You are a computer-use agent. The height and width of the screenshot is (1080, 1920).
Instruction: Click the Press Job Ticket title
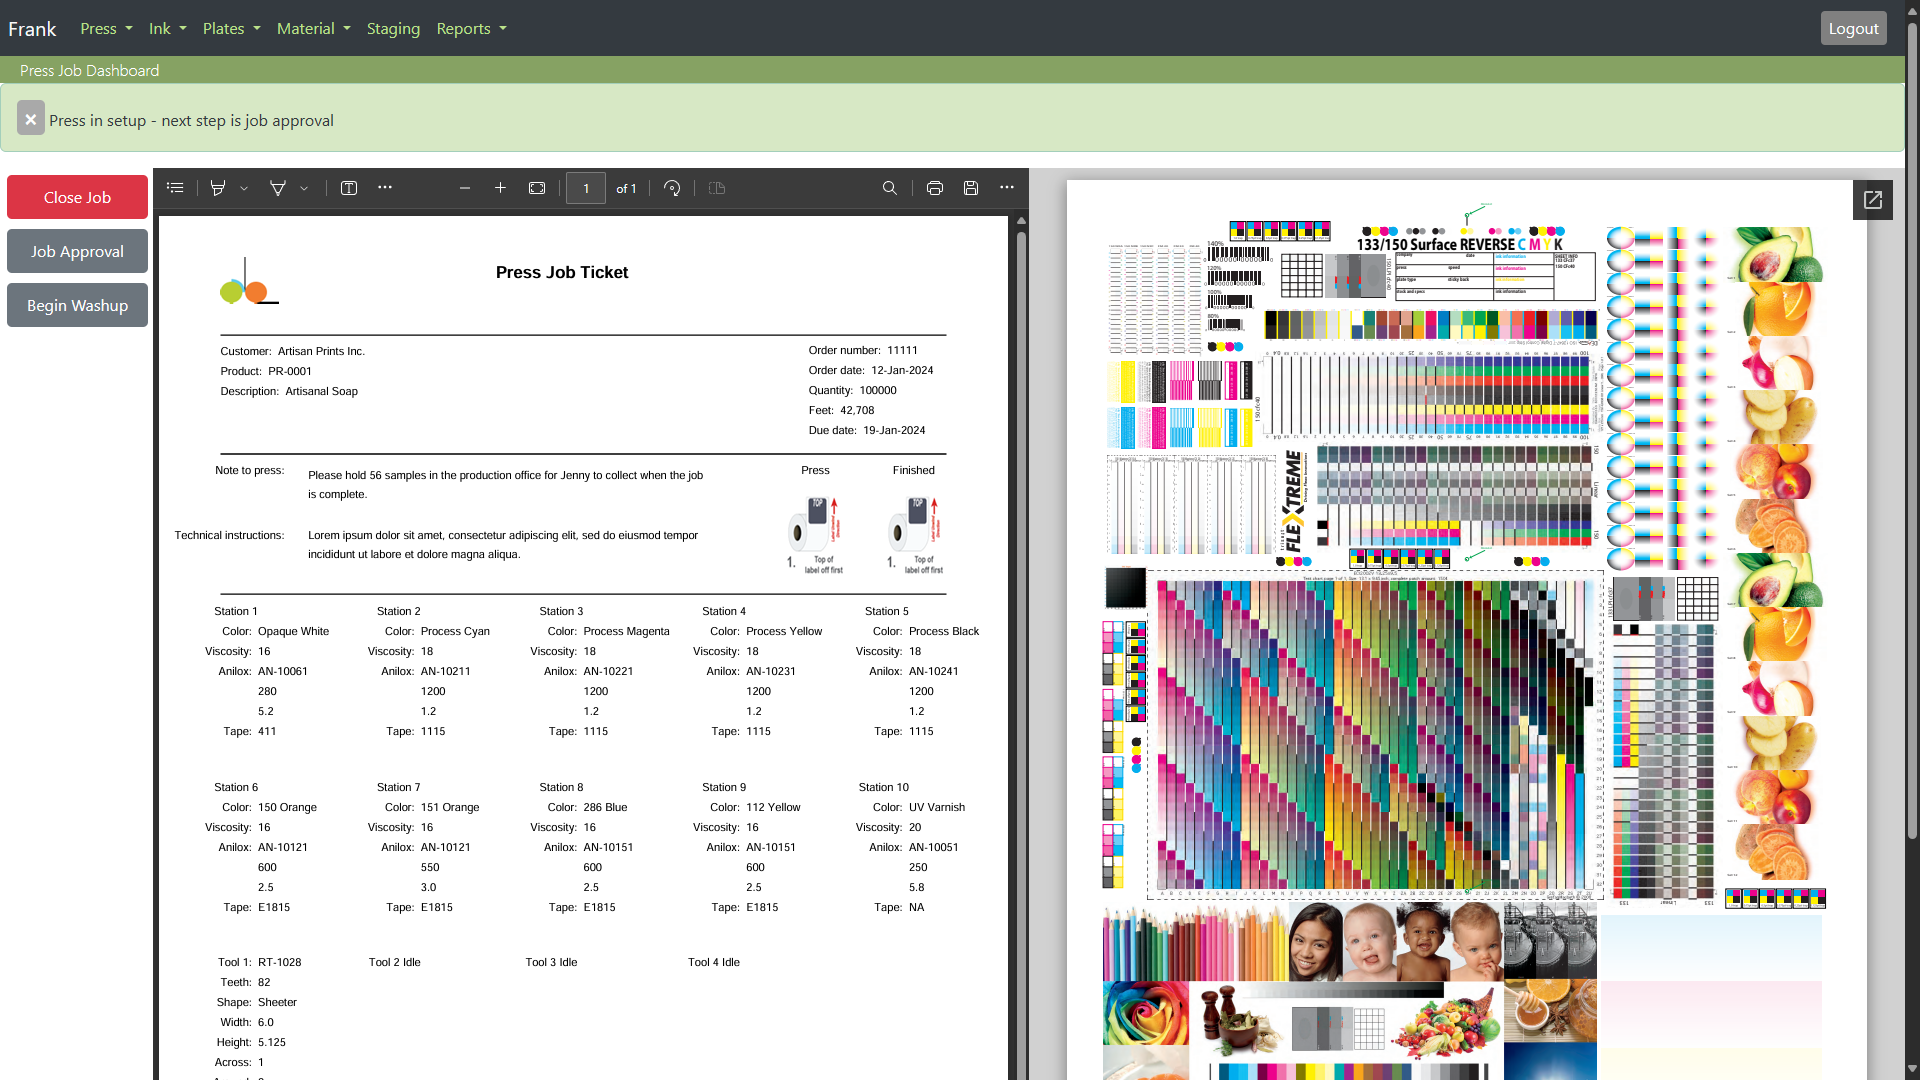[562, 272]
